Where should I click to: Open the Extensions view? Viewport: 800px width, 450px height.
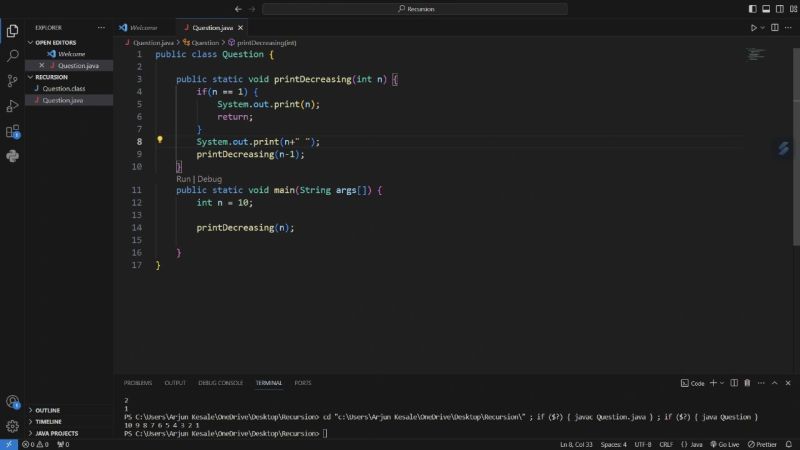point(12,131)
